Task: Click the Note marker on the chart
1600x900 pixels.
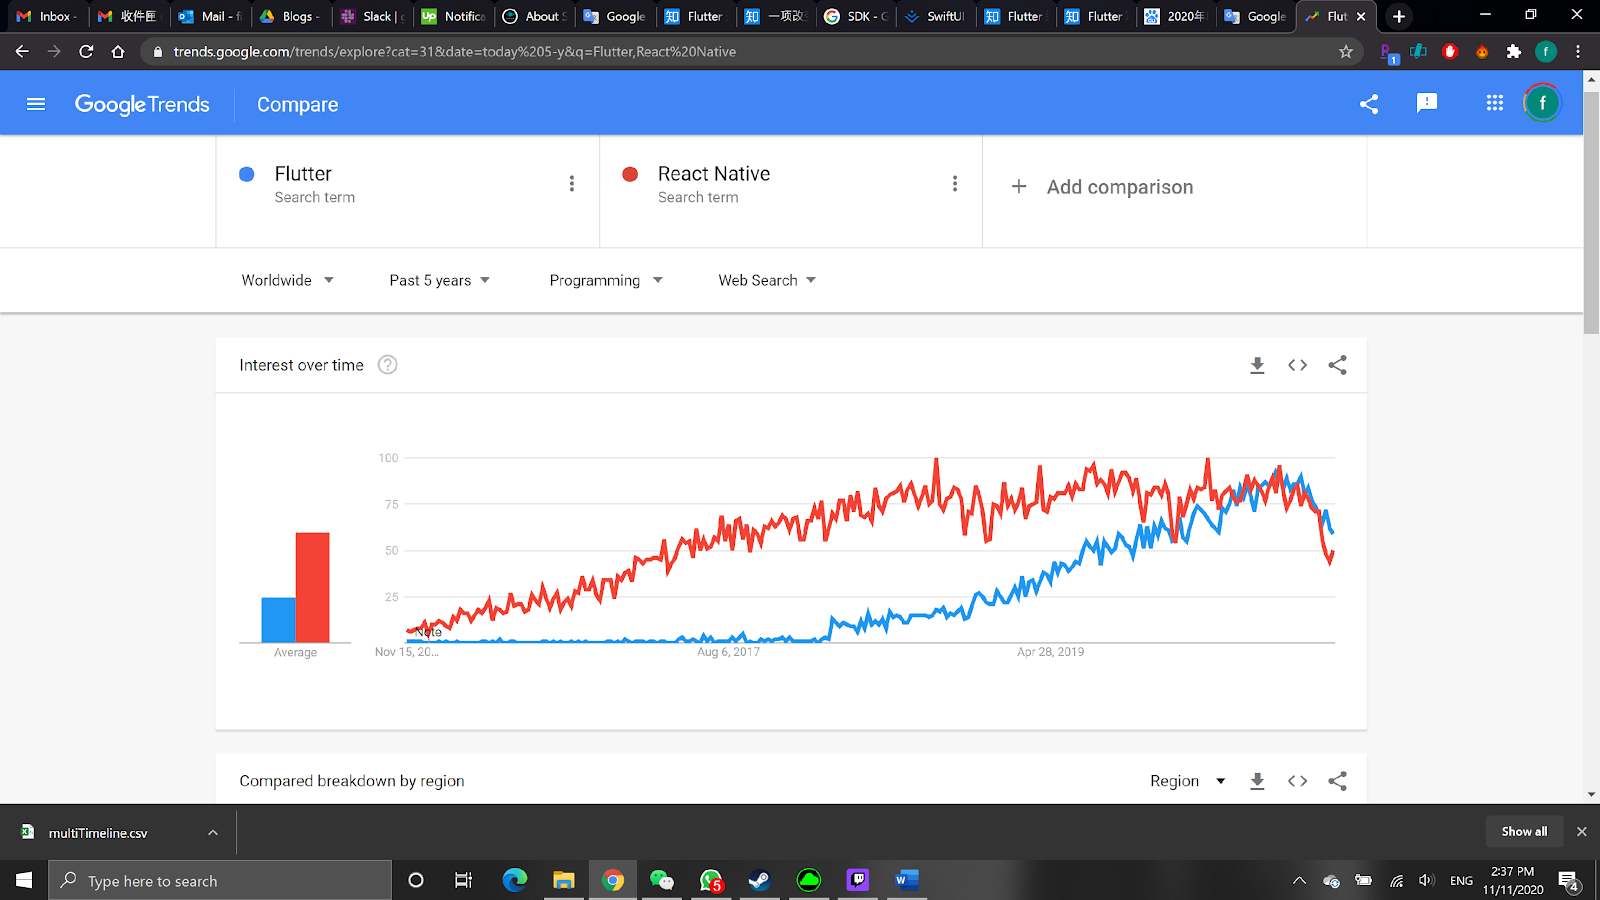Action: pos(429,632)
